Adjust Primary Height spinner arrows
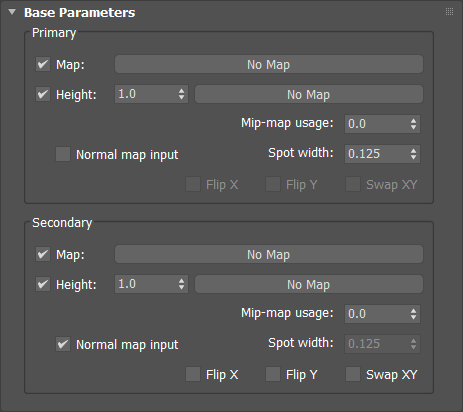Viewport: 463px width, 412px height. click(x=181, y=94)
